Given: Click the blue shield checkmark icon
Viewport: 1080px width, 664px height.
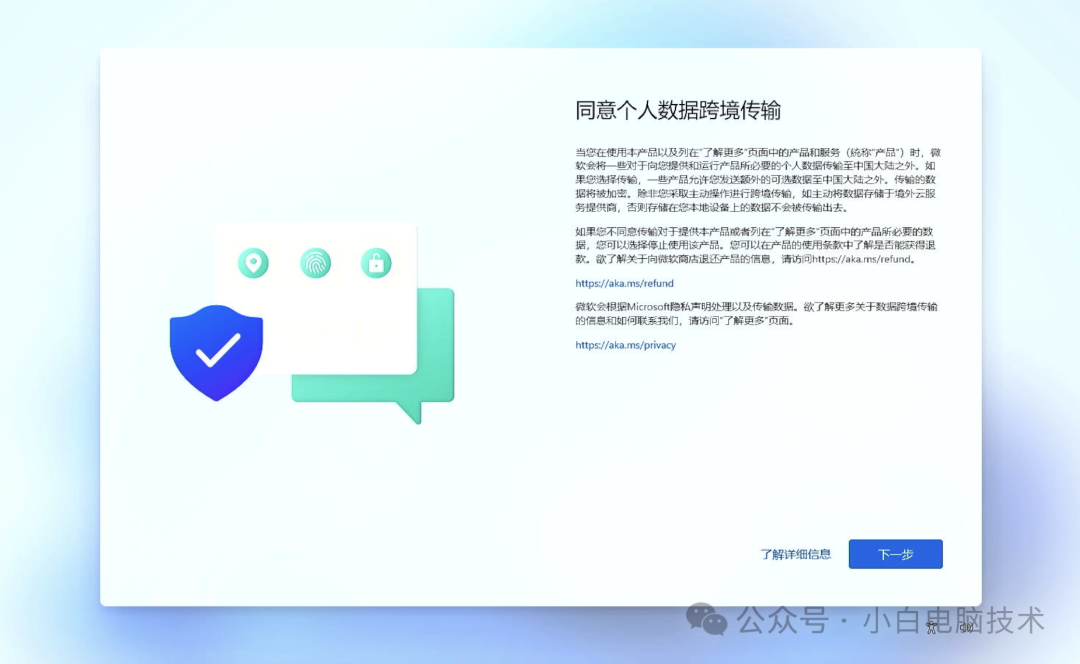Looking at the screenshot, I should (x=216, y=350).
